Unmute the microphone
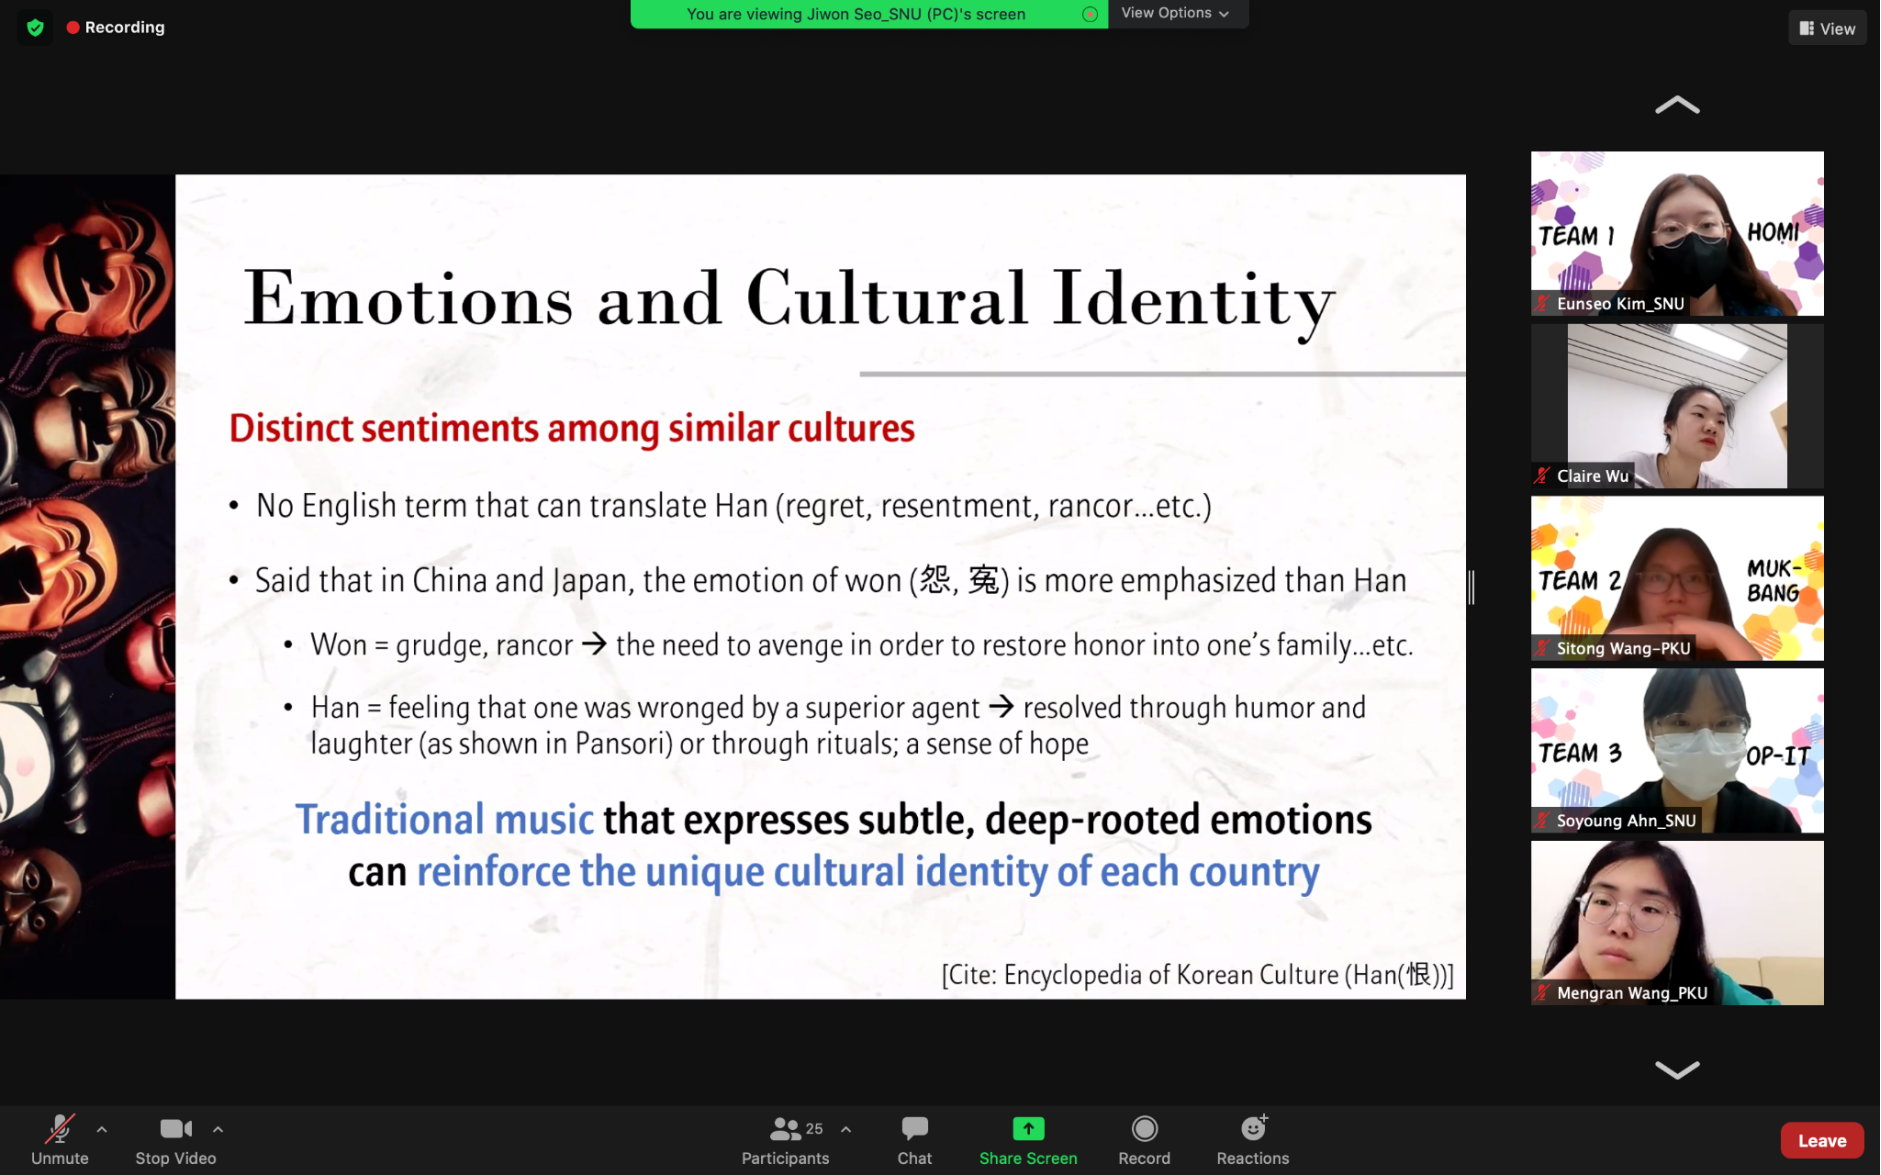Image resolution: width=1881 pixels, height=1175 pixels. 59,1140
